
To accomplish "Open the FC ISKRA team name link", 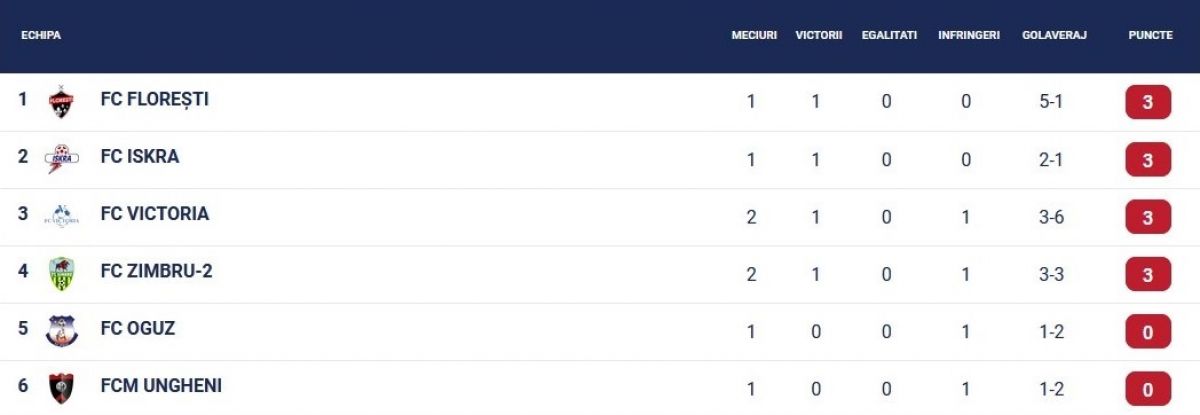I will coord(140,157).
